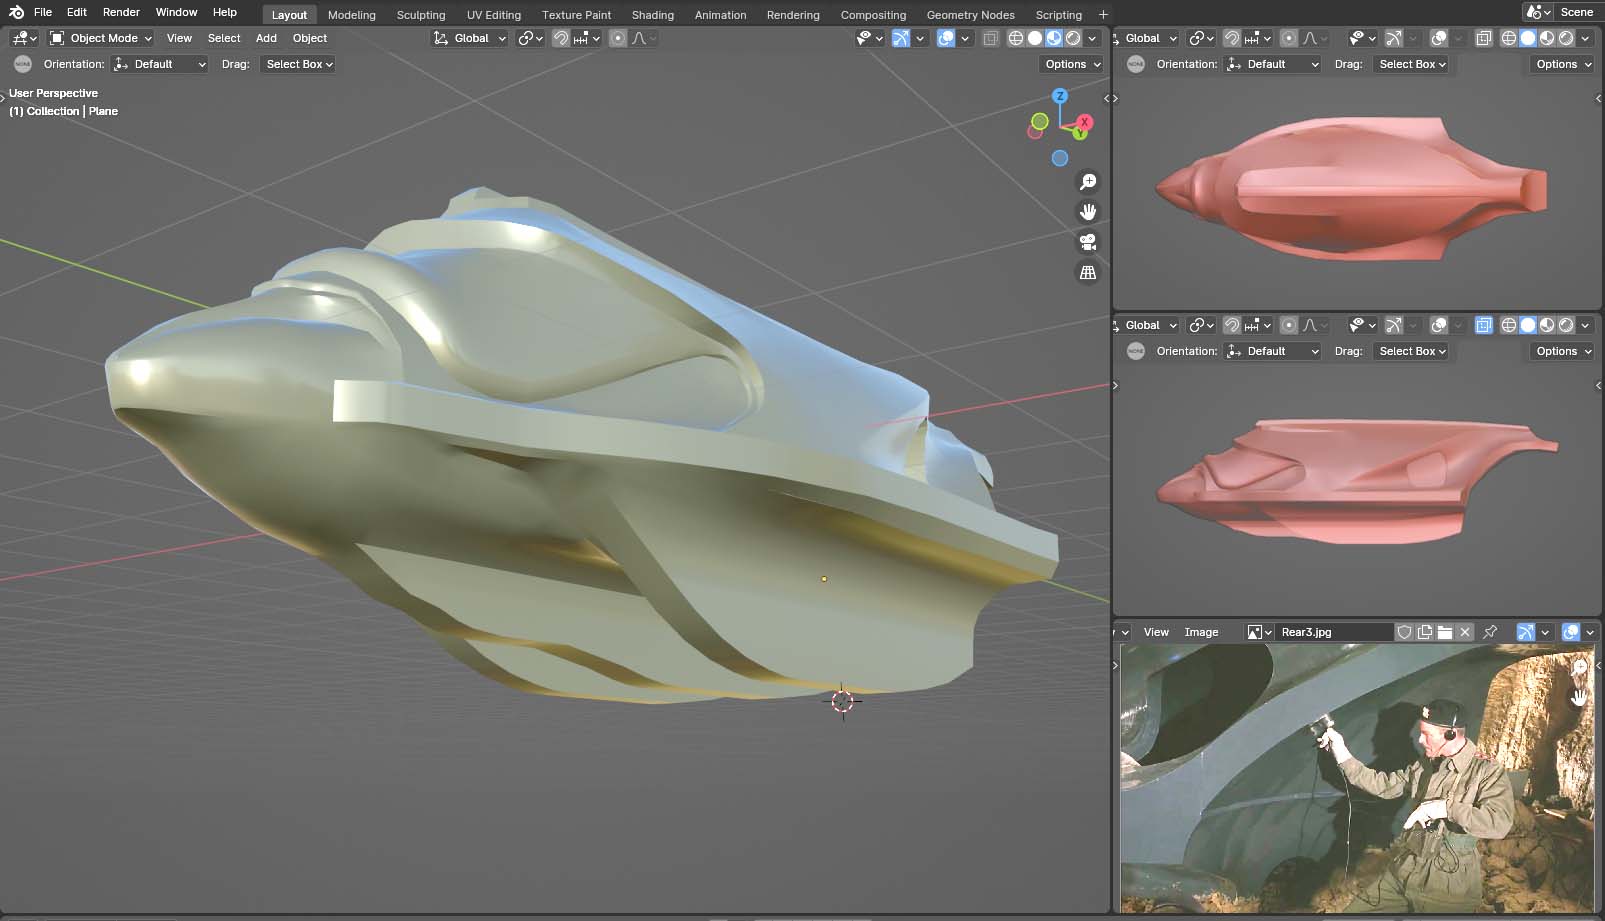
Task: Toggle X-ray in the middle-right viewport
Action: click(x=1483, y=325)
